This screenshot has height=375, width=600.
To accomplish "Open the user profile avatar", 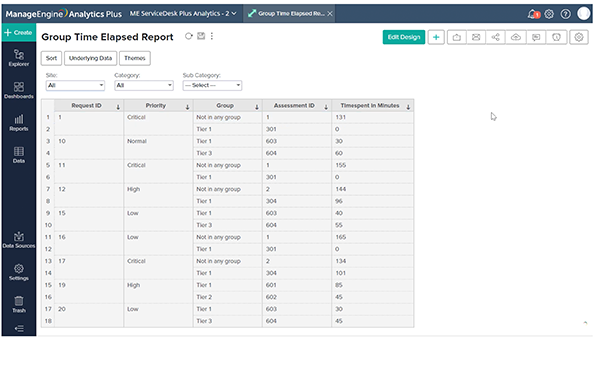I will coord(584,13).
